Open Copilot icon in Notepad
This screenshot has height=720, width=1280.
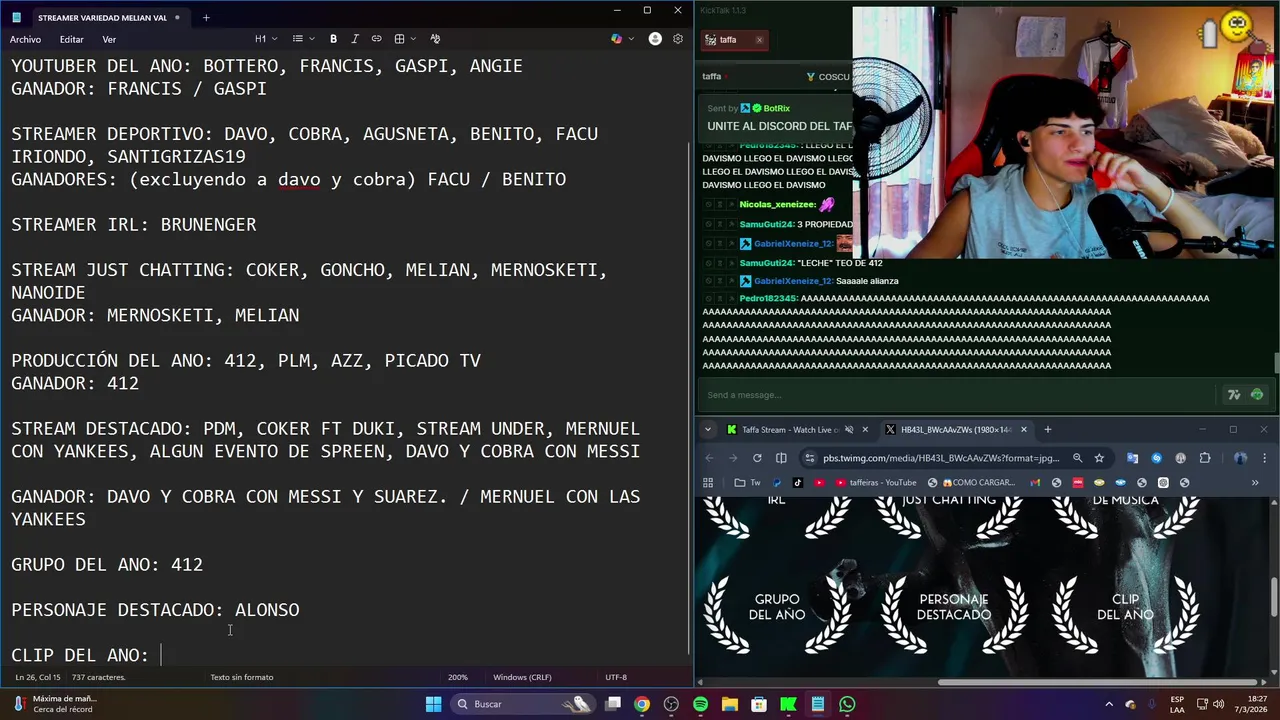point(616,39)
